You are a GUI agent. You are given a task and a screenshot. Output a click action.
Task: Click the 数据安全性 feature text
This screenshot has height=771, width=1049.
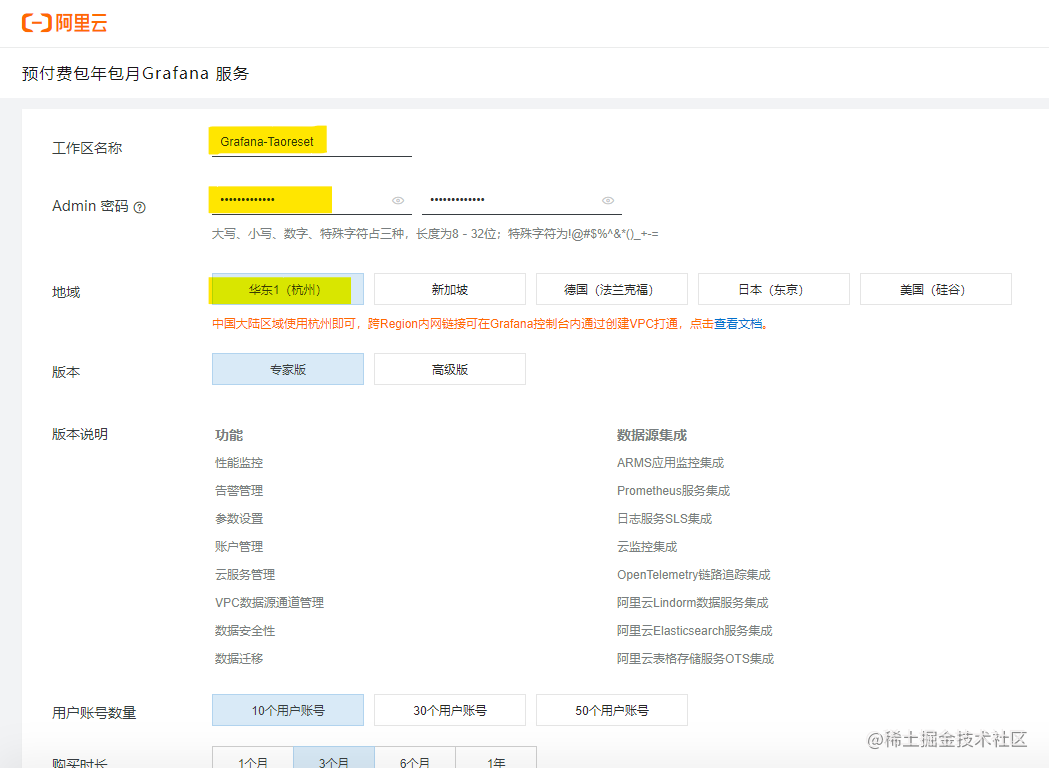[245, 631]
